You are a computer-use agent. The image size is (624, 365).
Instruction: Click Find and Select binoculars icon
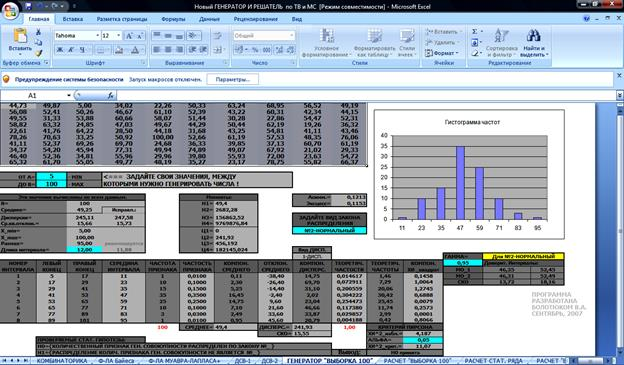point(534,36)
